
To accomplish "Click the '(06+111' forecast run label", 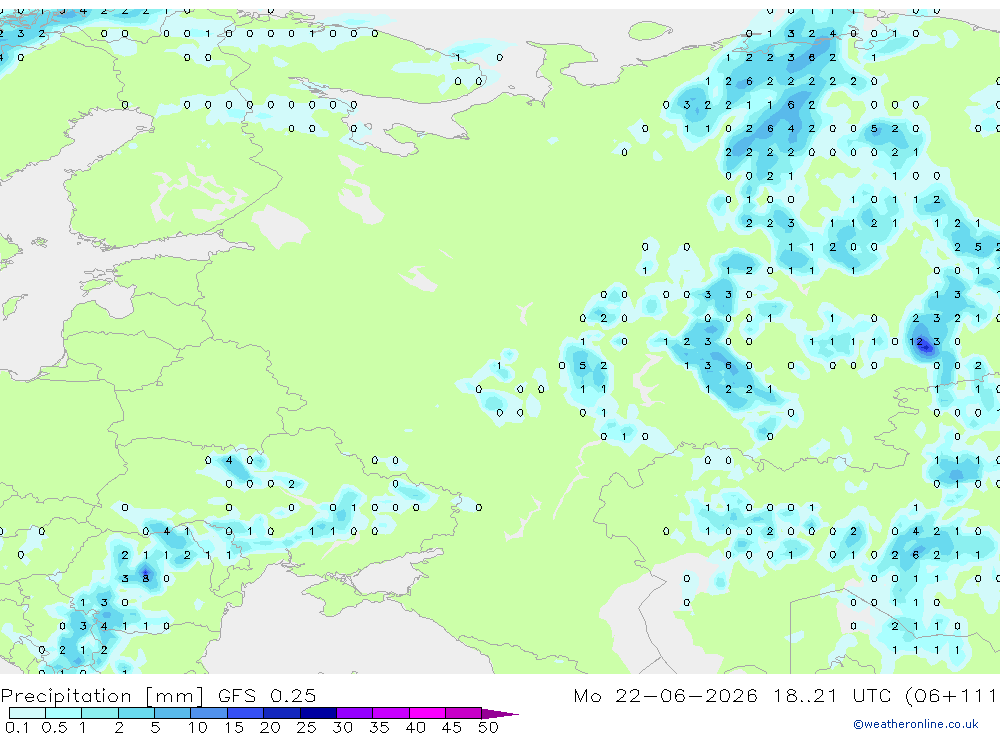I will point(951,695).
